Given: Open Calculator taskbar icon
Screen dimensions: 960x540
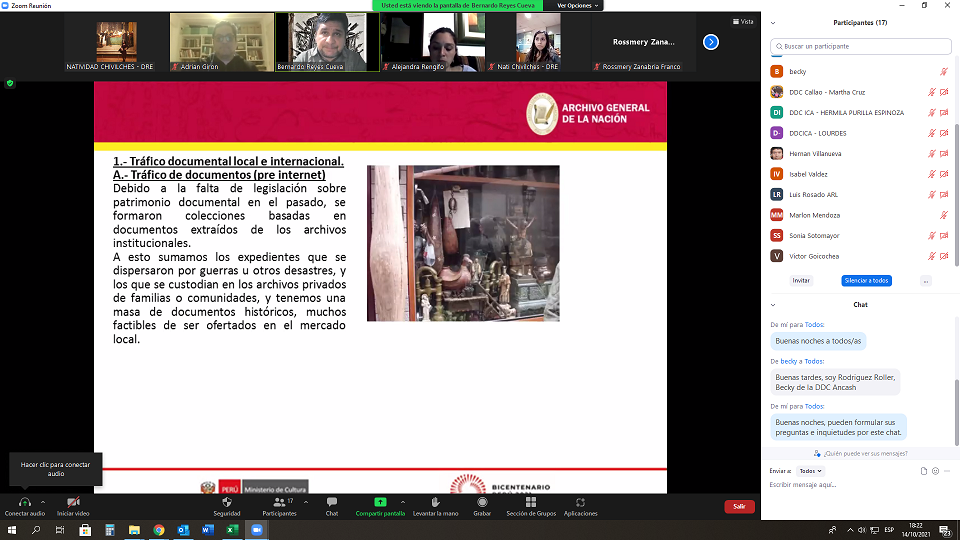Looking at the screenshot, I should click(110, 530).
